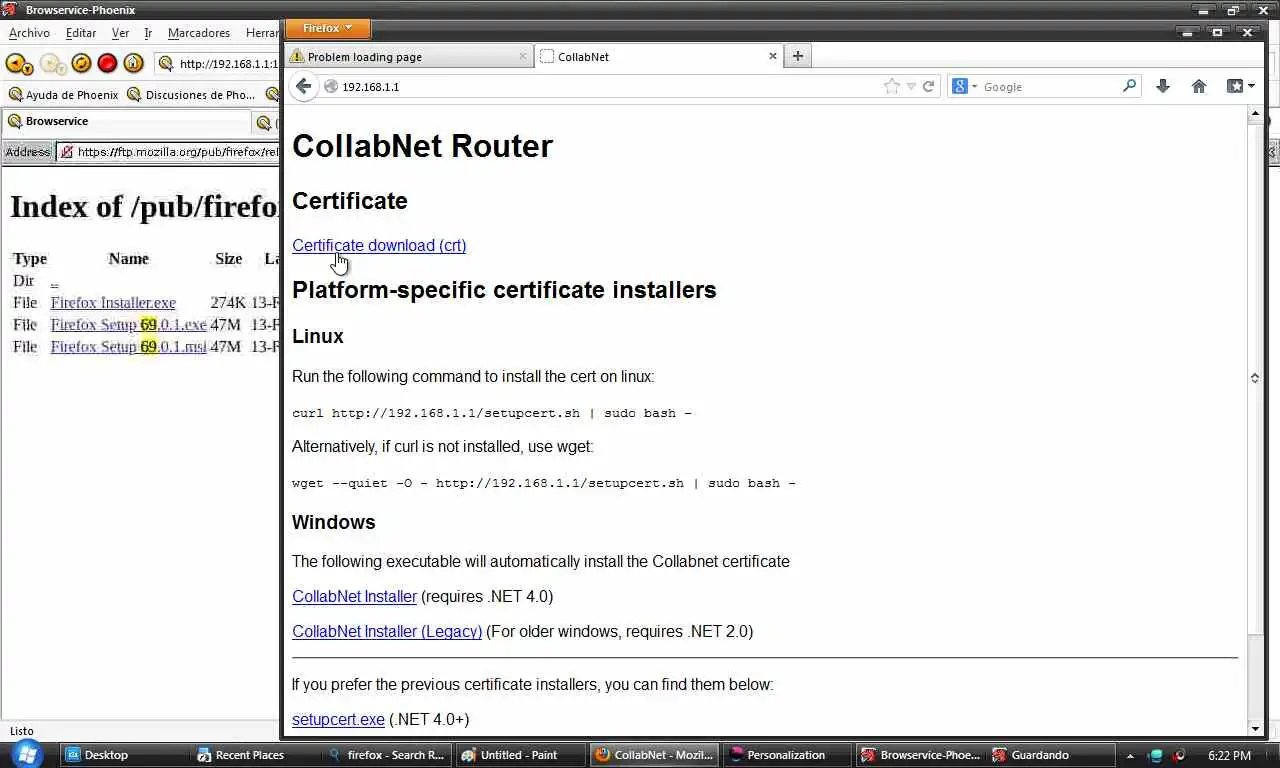Open Editar menu in Phoenix
The image size is (1280, 768).
tap(81, 33)
